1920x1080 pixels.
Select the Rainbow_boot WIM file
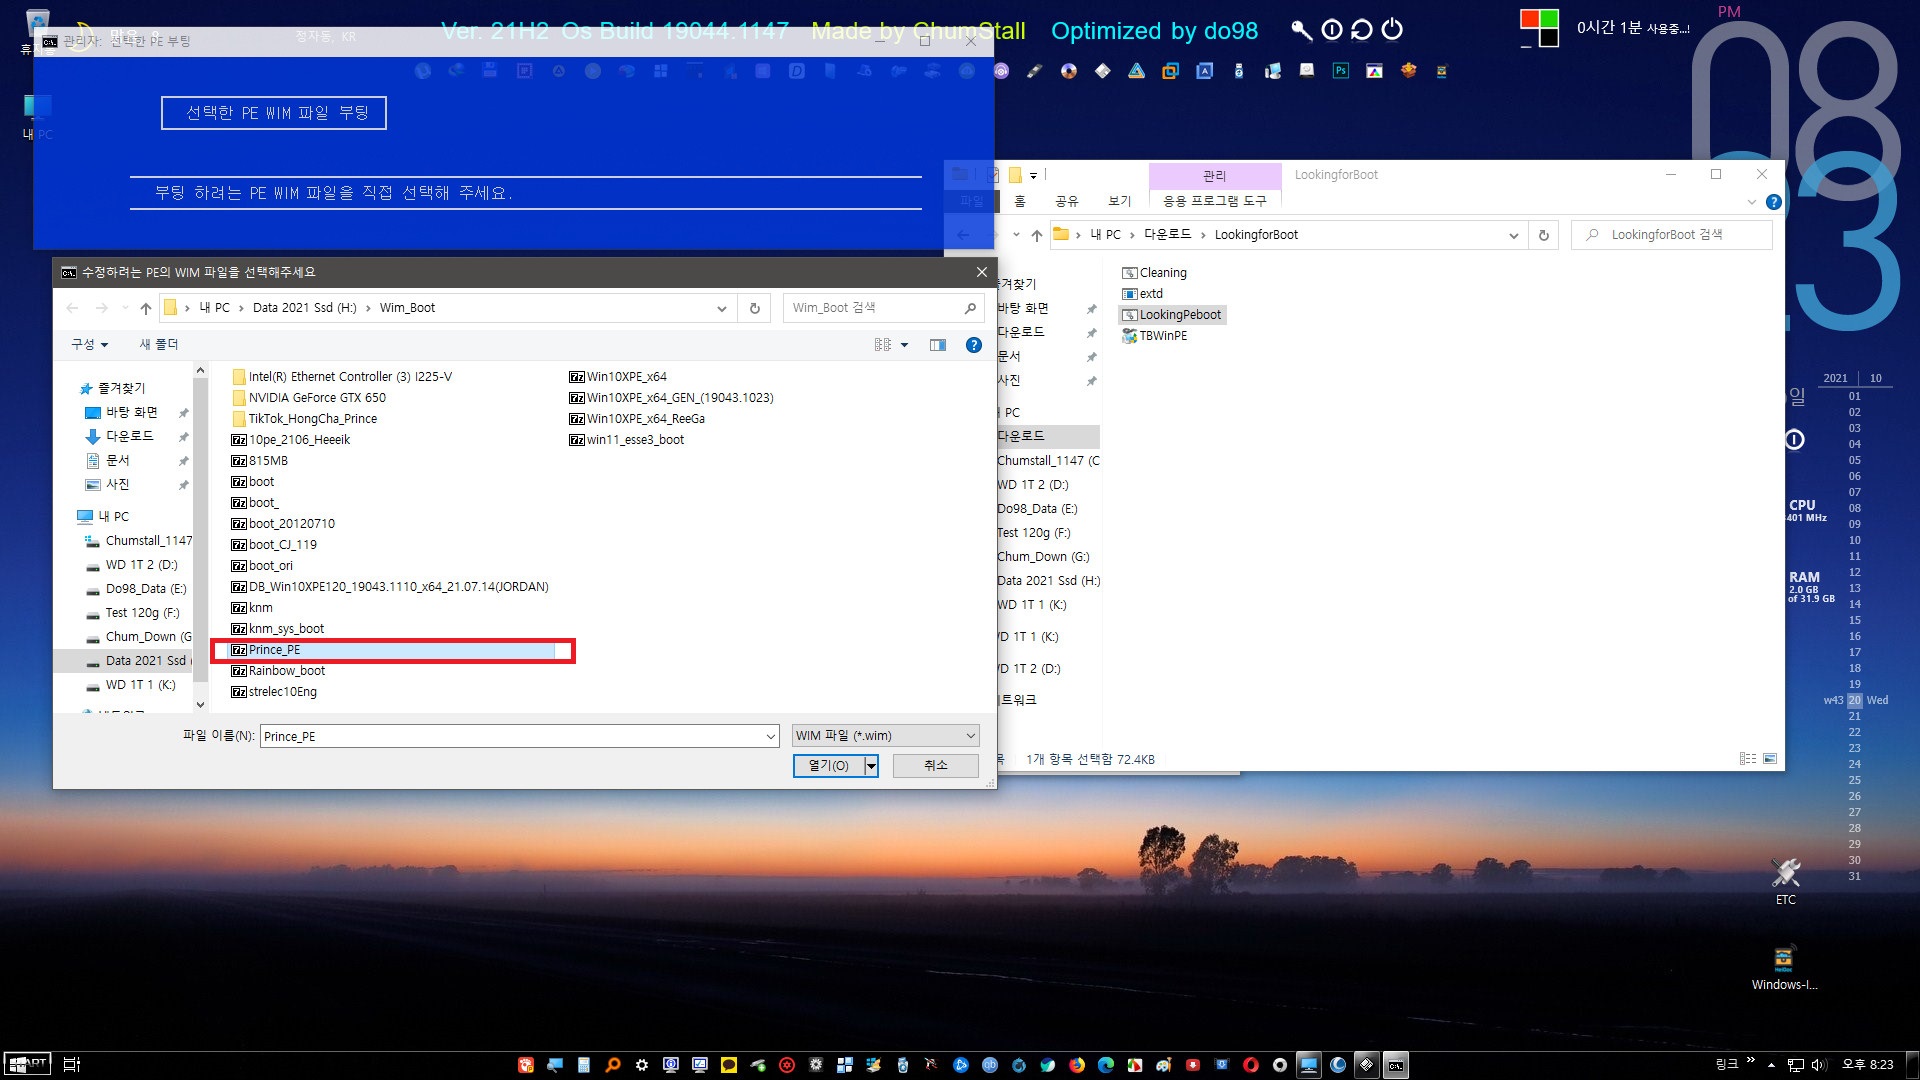[x=278, y=671]
